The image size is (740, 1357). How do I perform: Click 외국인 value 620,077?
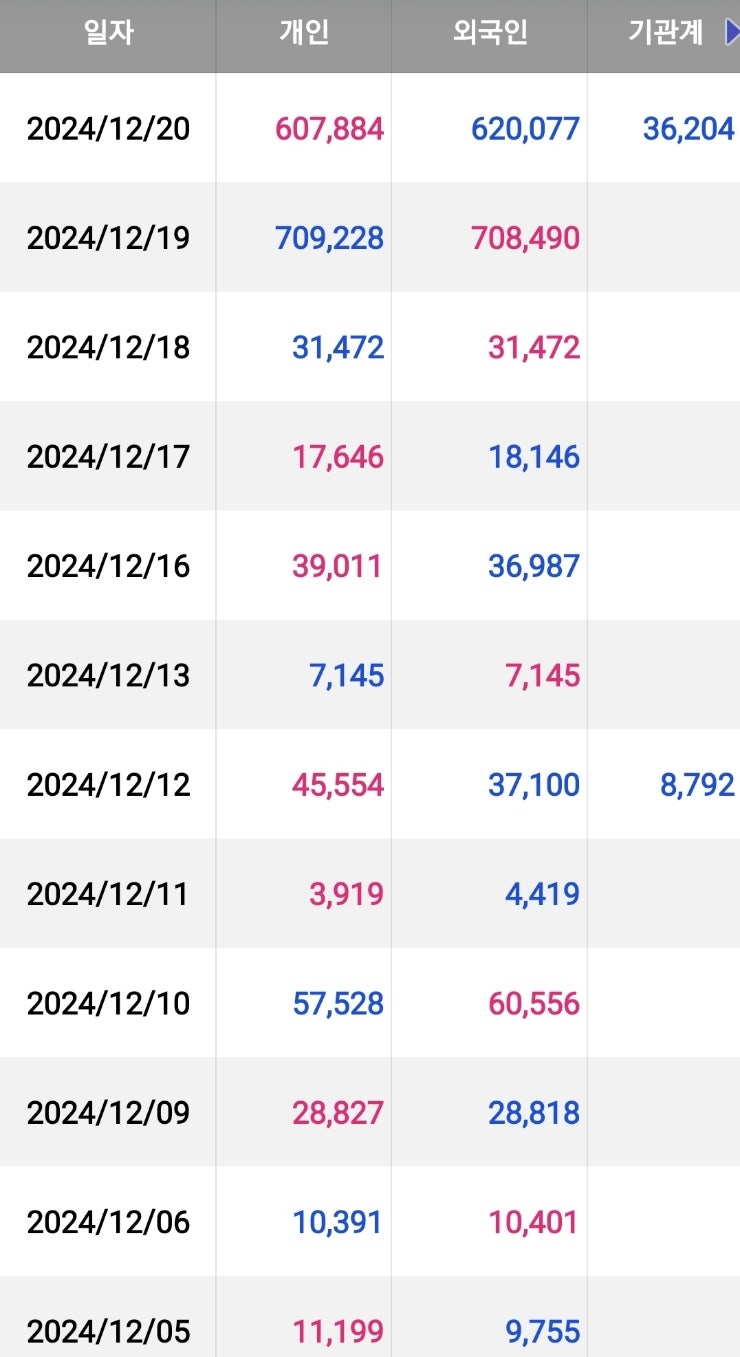[x=525, y=129]
